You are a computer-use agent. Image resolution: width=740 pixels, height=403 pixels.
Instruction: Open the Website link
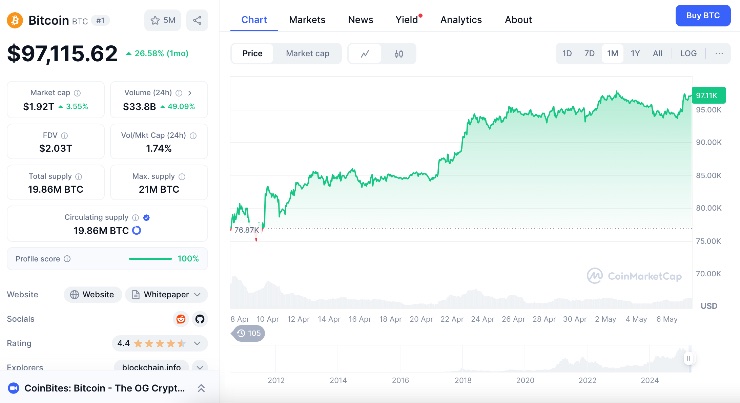coord(92,294)
